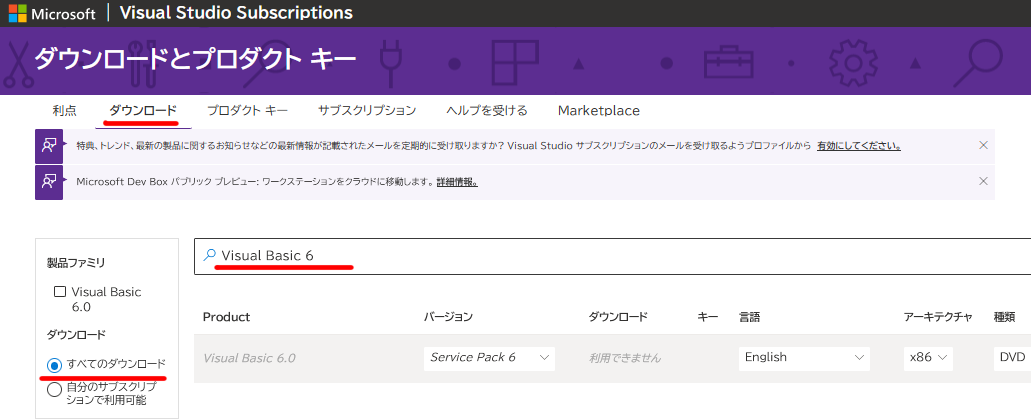Click the 製品ファミリ filter heading
1031x420 pixels.
click(76, 263)
